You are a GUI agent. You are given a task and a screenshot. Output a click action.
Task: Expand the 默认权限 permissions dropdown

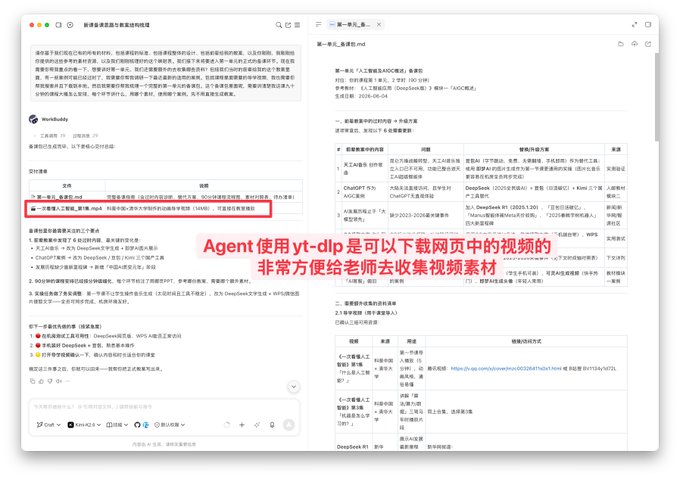coord(170,425)
